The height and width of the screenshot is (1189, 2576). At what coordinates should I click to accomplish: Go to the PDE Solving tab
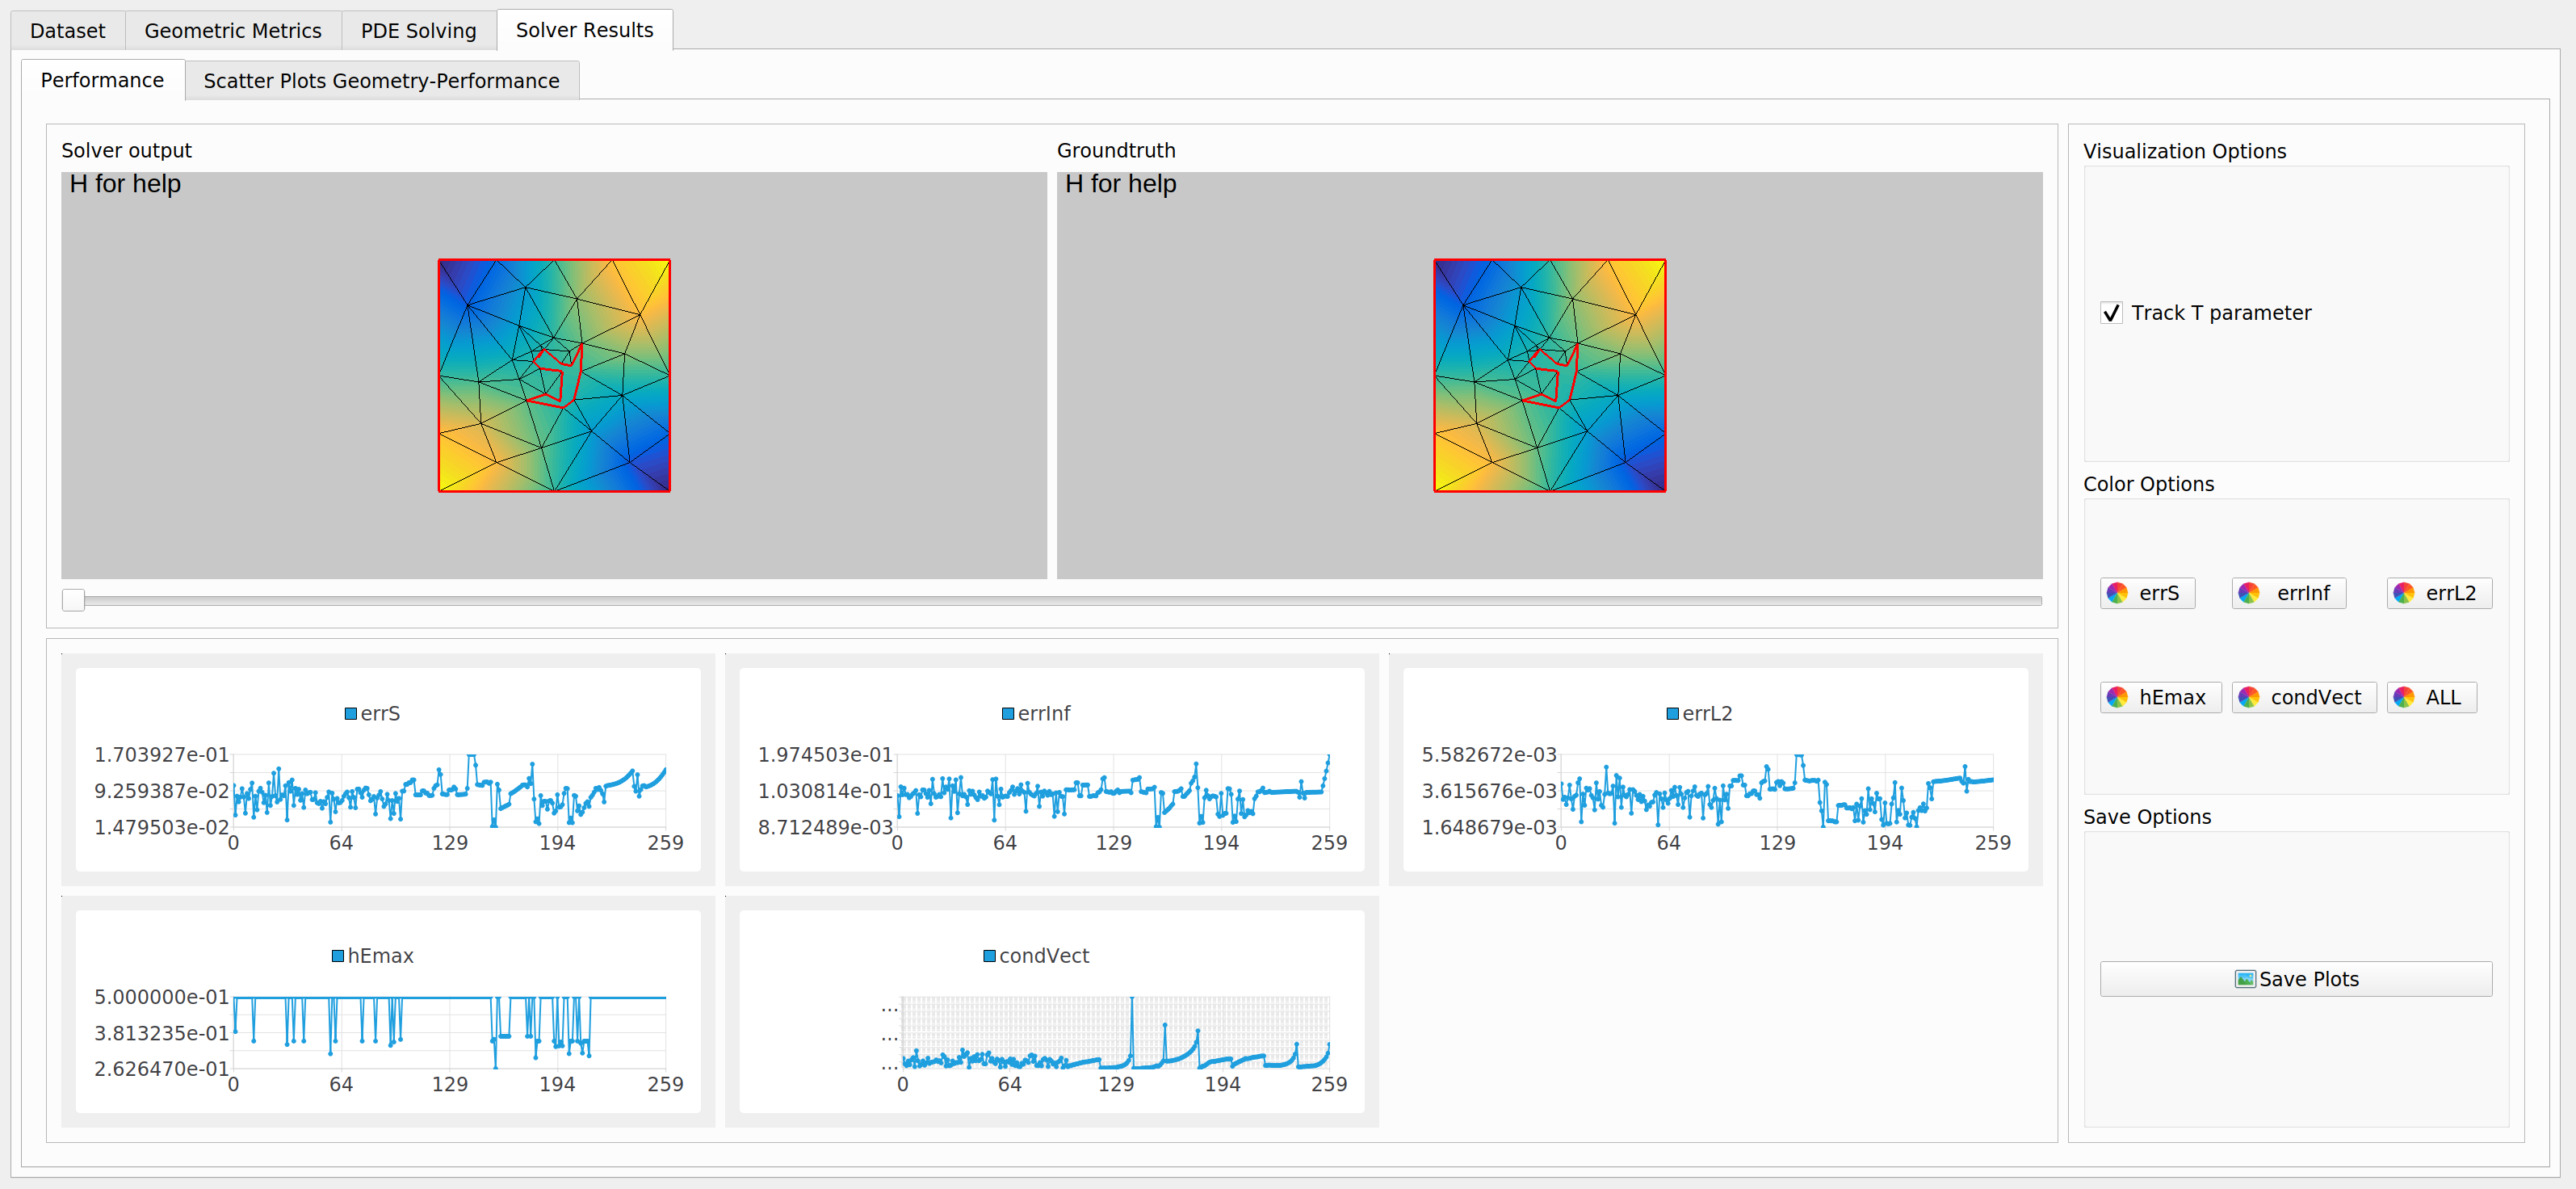click(418, 30)
